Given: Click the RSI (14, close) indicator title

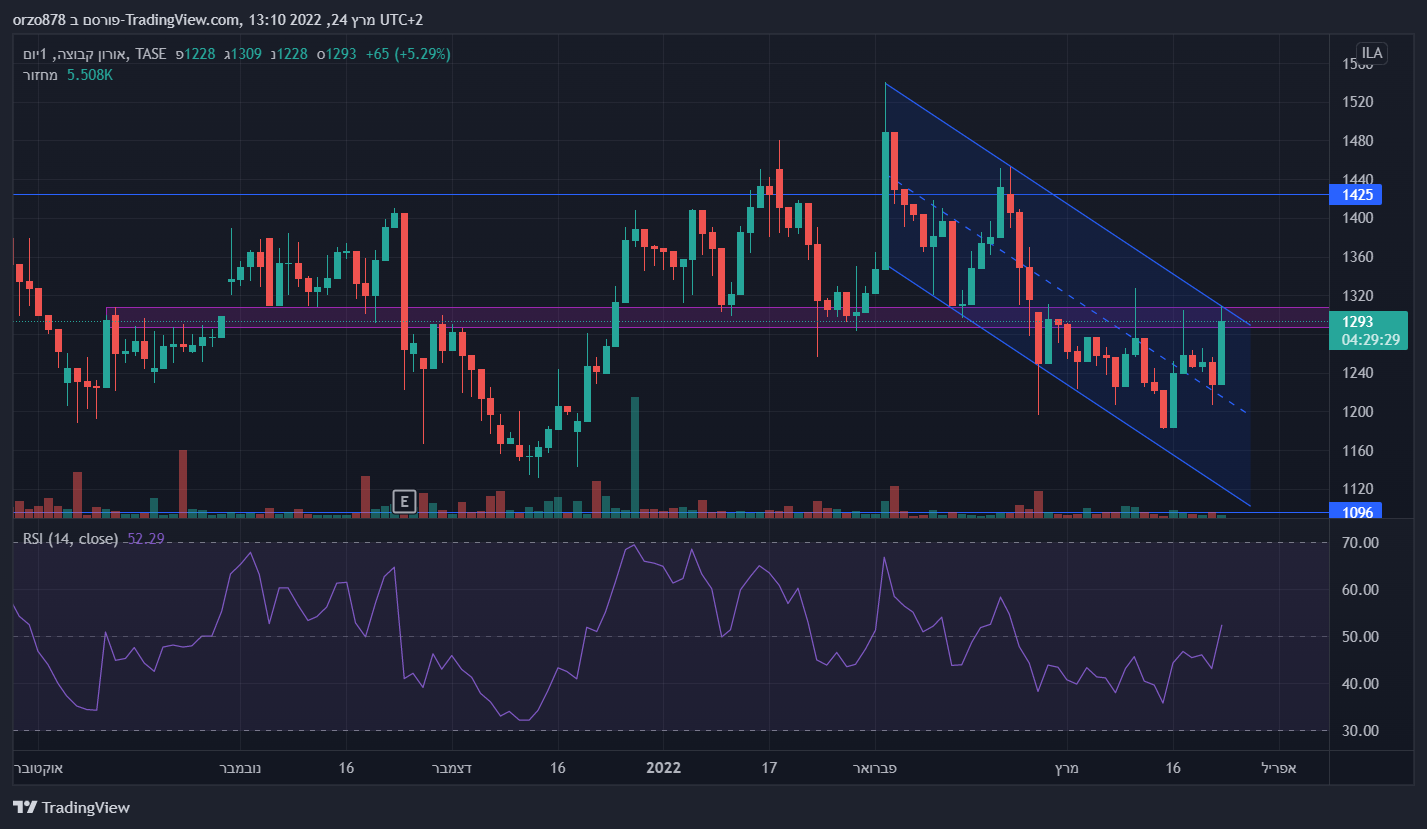Looking at the screenshot, I should pyautogui.click(x=72, y=538).
